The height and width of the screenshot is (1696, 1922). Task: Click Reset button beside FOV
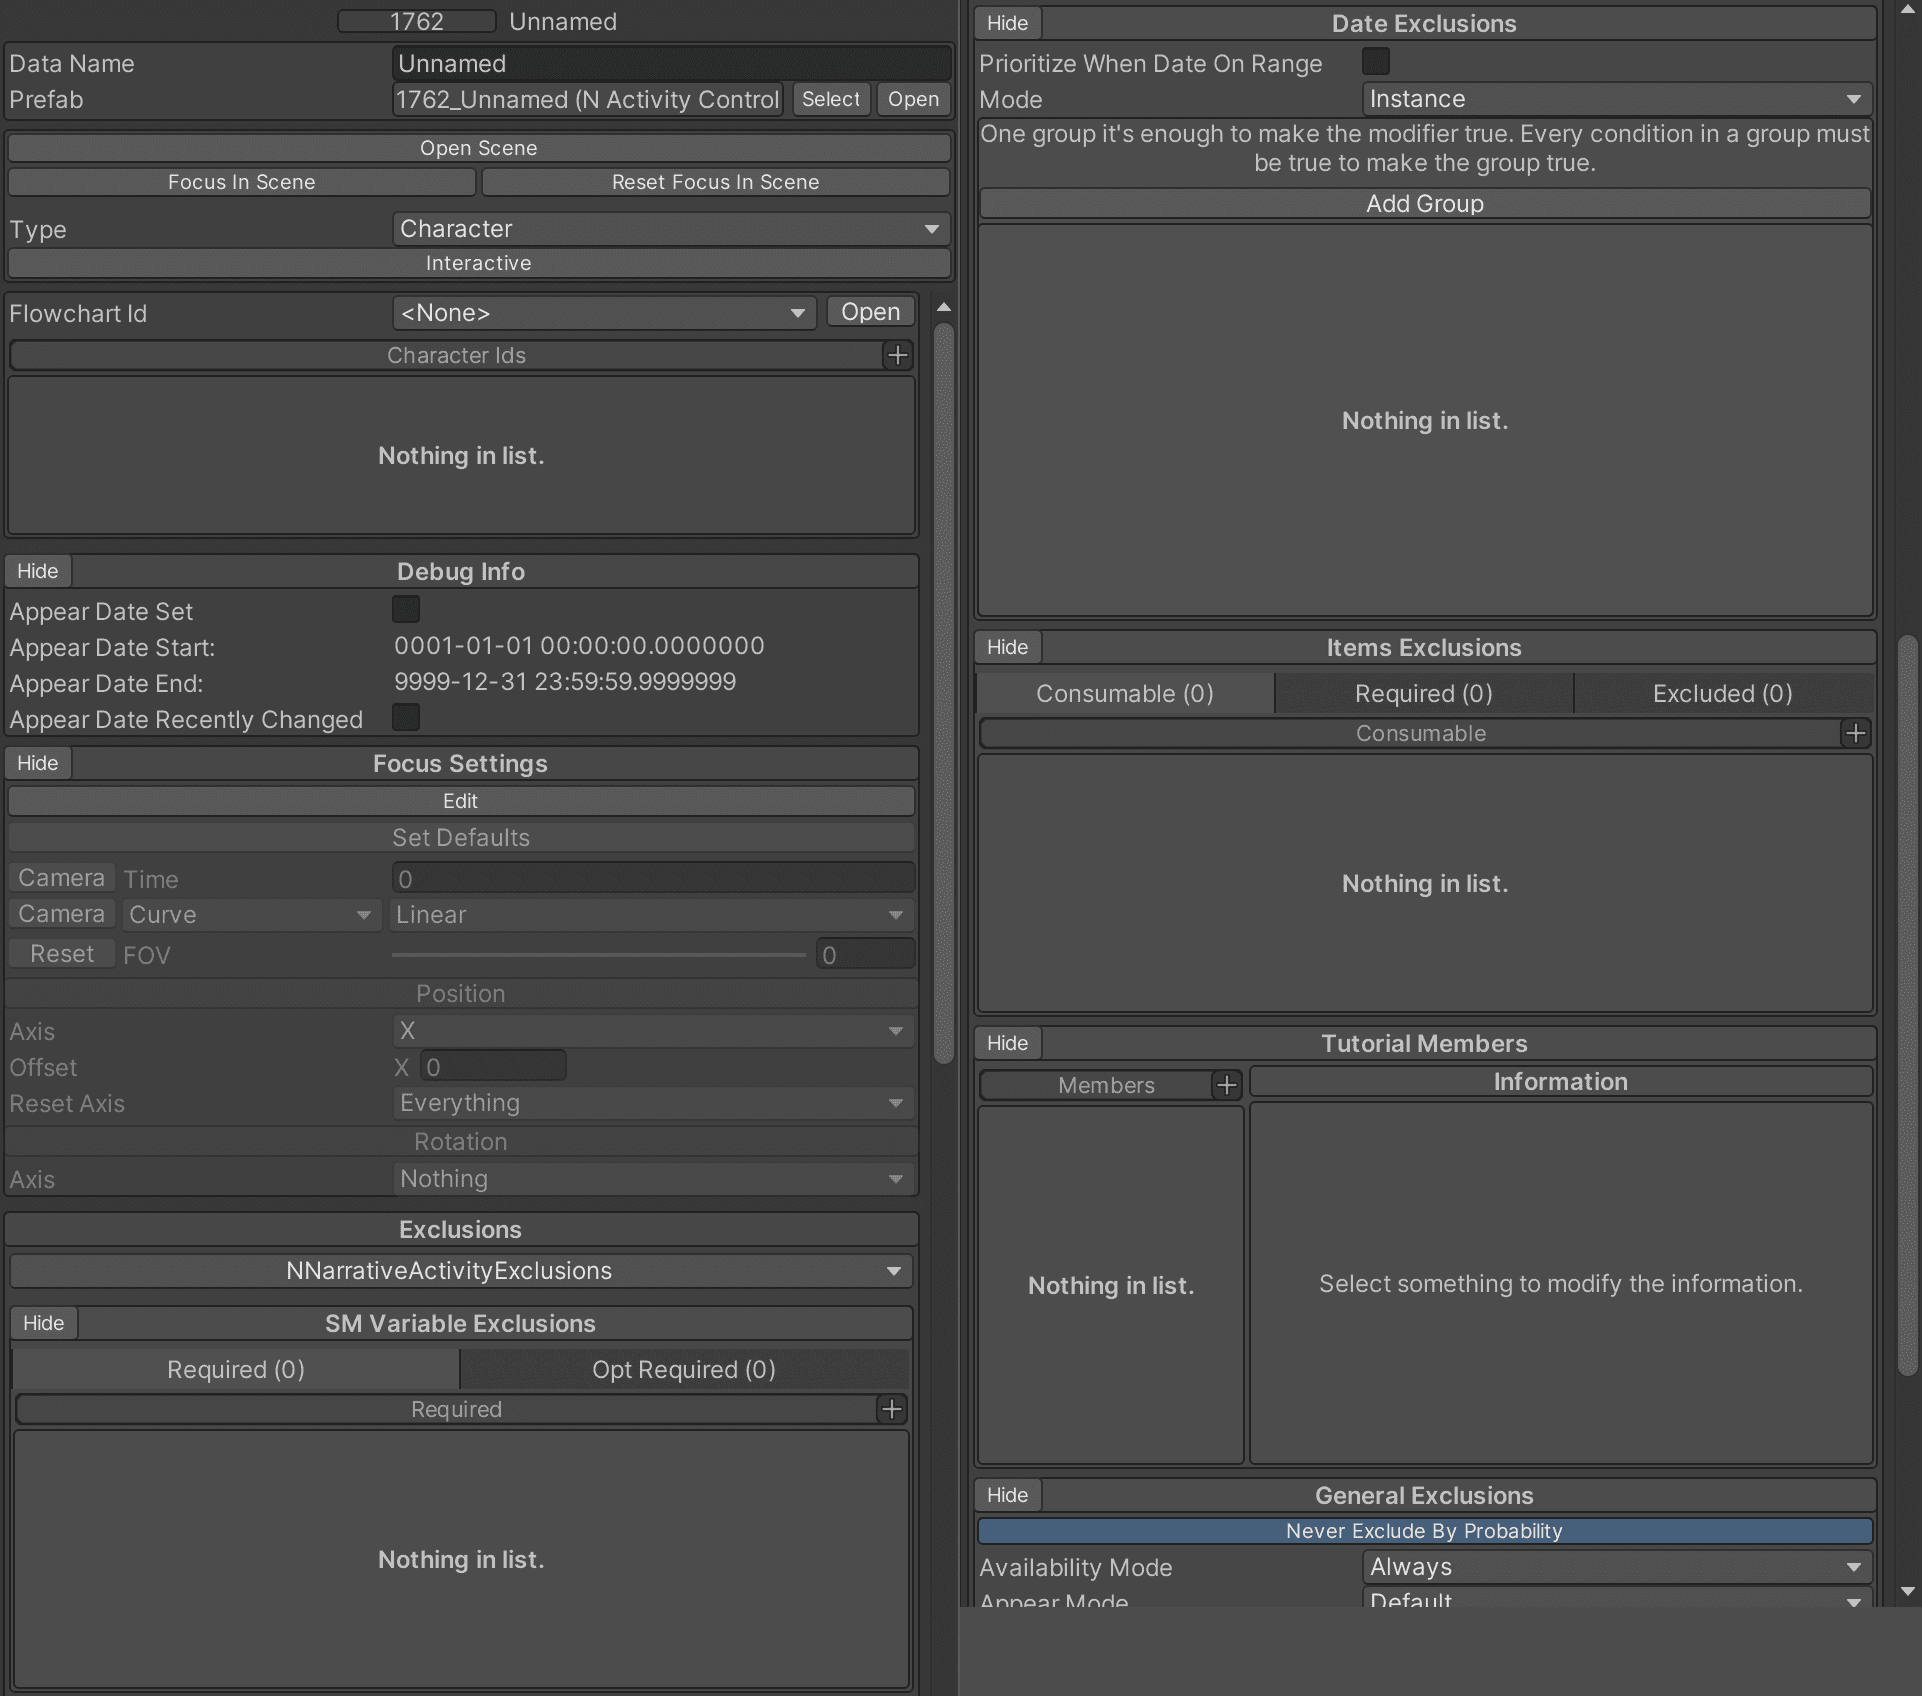point(61,953)
